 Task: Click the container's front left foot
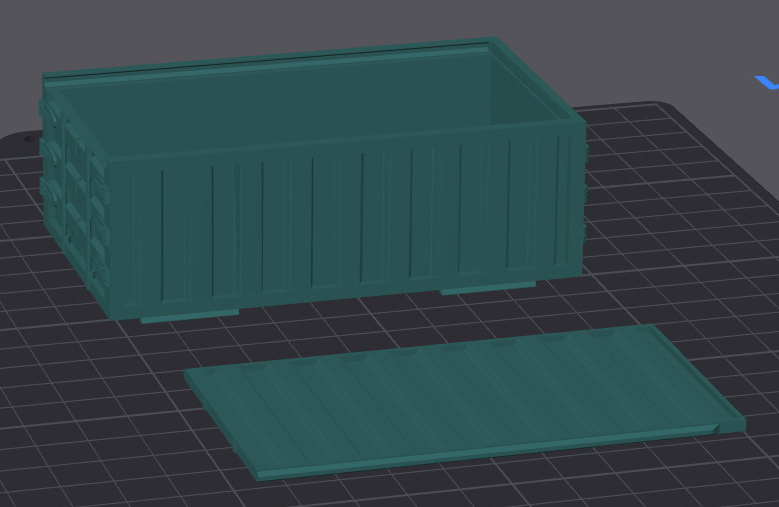(188, 316)
